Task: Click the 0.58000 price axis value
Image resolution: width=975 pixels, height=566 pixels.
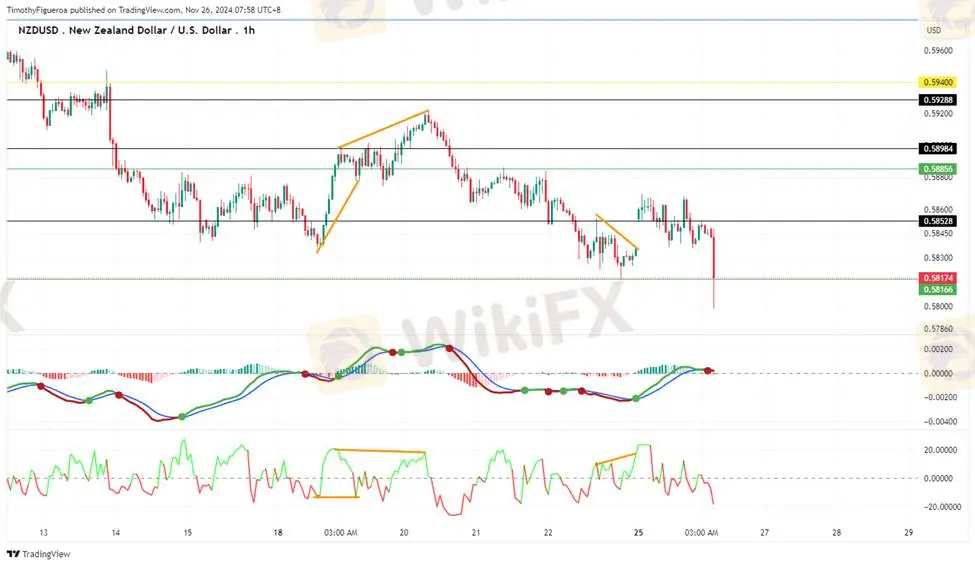Action: click(938, 306)
